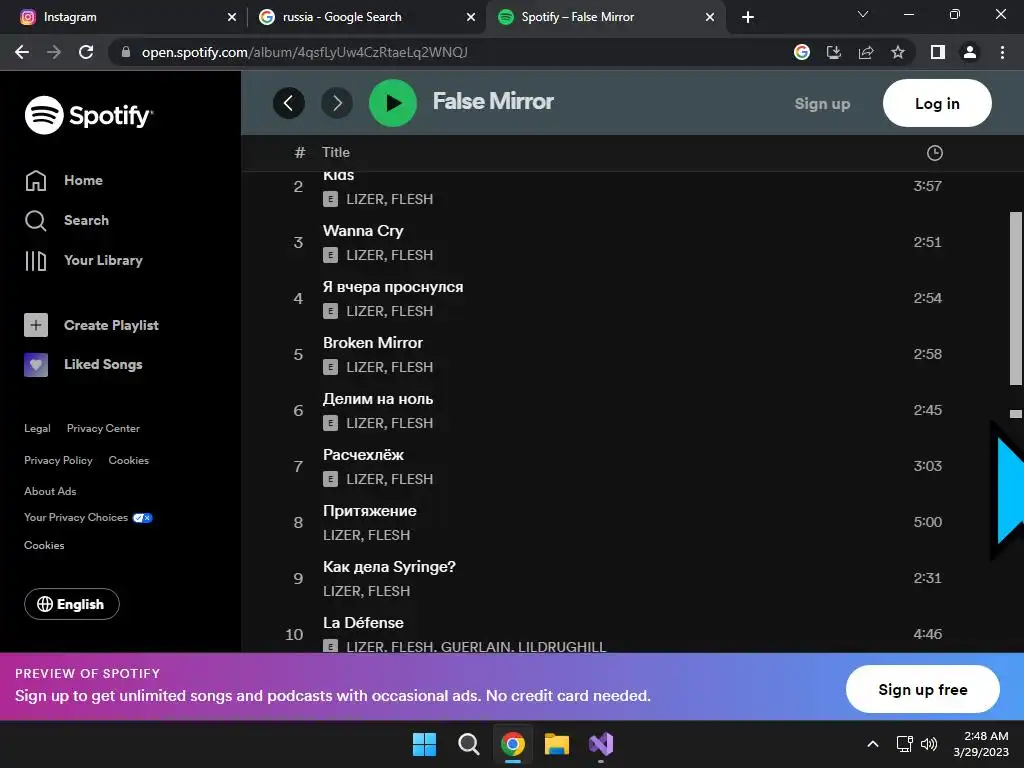Click the Sign up link
The width and height of the screenshot is (1024, 768).
coord(822,103)
